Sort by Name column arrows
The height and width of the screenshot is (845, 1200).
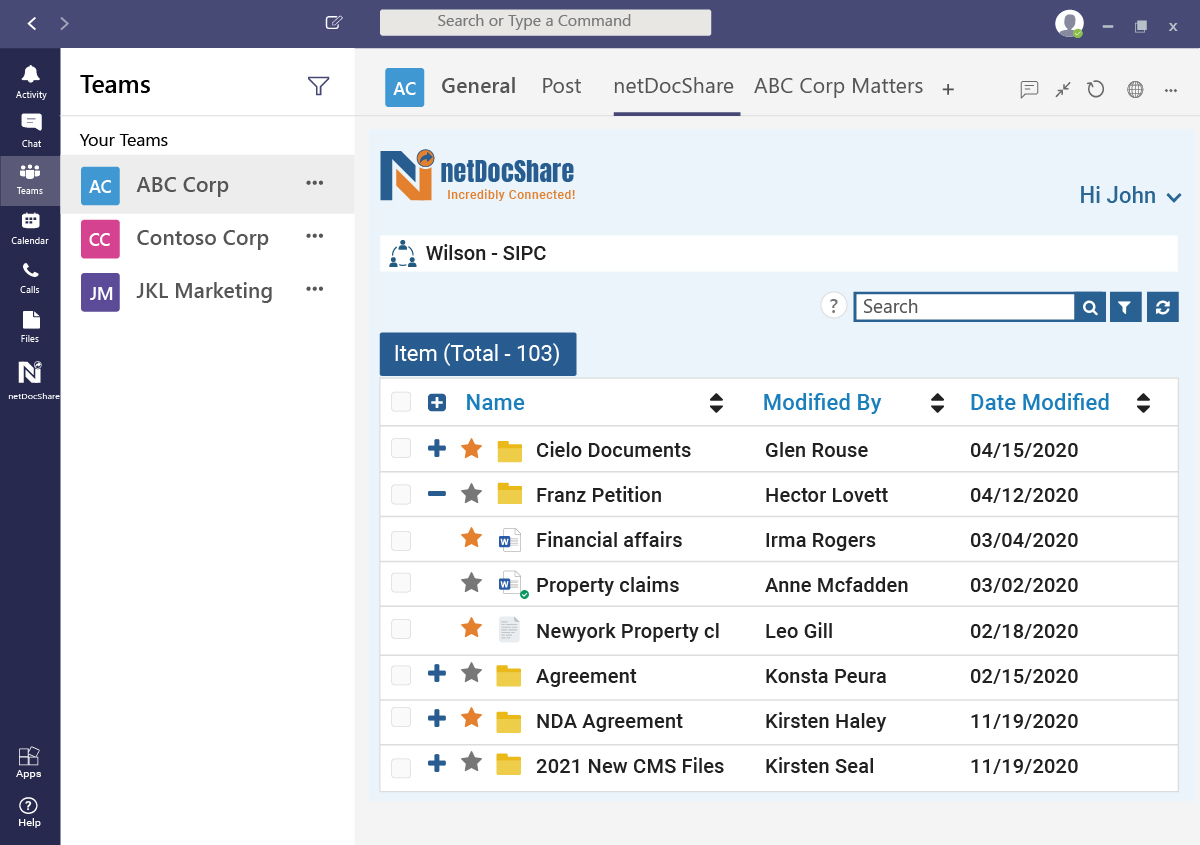click(716, 403)
